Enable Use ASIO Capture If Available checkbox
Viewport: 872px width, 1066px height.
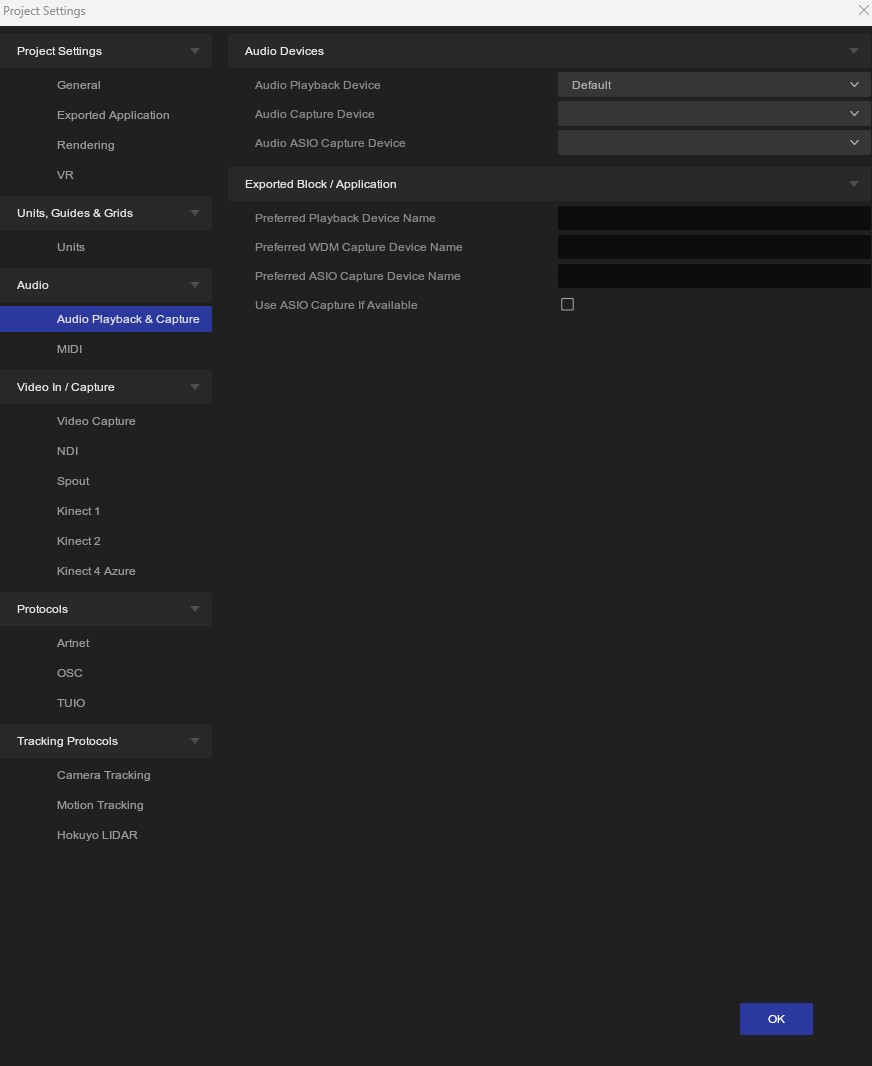pos(567,304)
